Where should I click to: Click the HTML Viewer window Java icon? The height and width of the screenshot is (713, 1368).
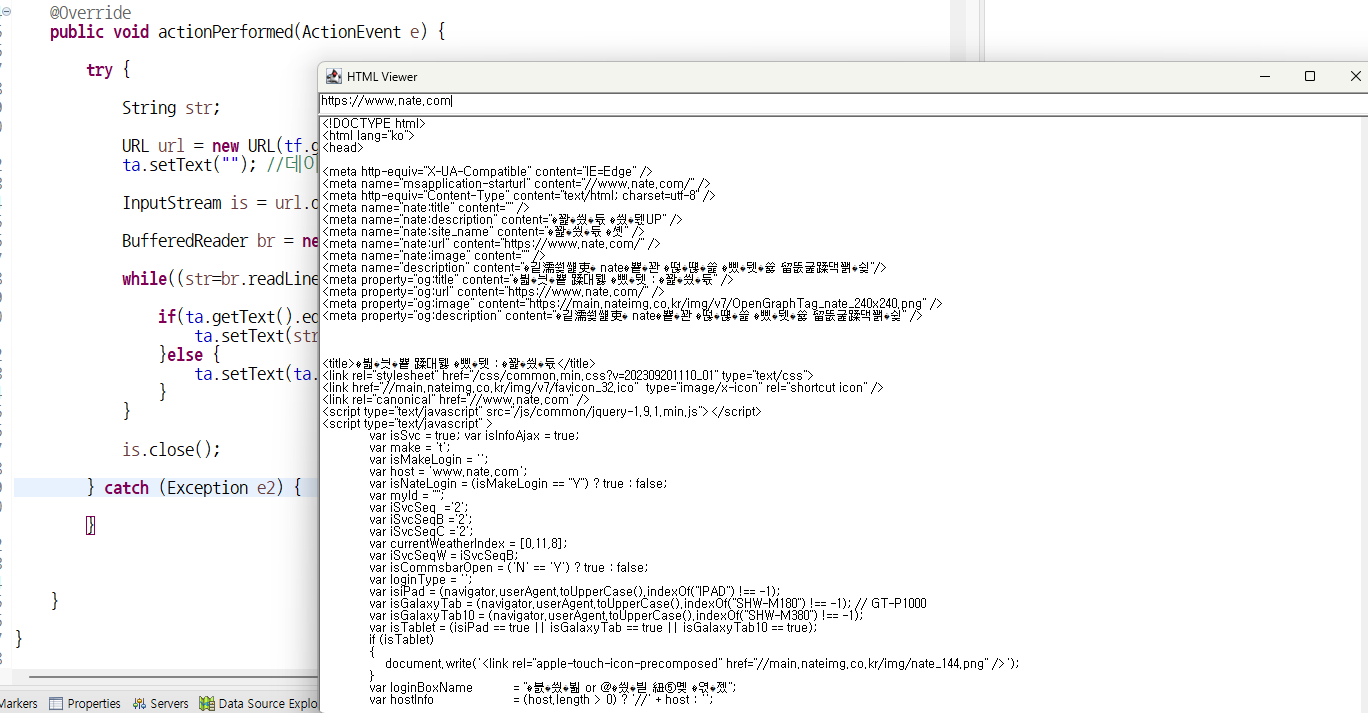332,77
